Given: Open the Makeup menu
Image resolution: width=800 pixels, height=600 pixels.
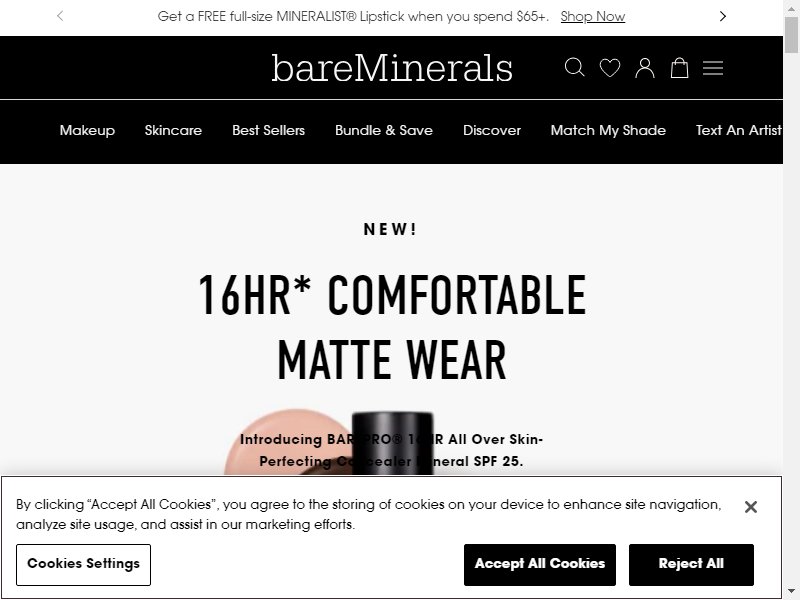Looking at the screenshot, I should (87, 131).
